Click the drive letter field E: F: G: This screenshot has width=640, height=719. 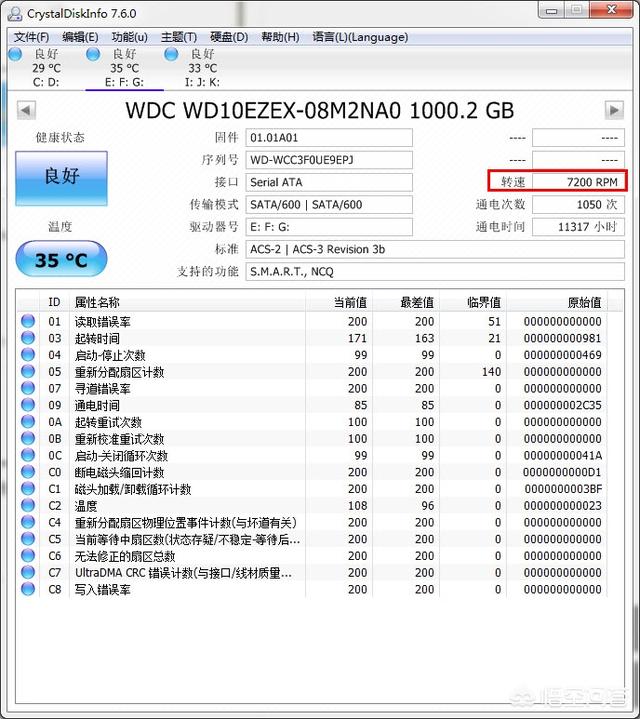(x=329, y=227)
